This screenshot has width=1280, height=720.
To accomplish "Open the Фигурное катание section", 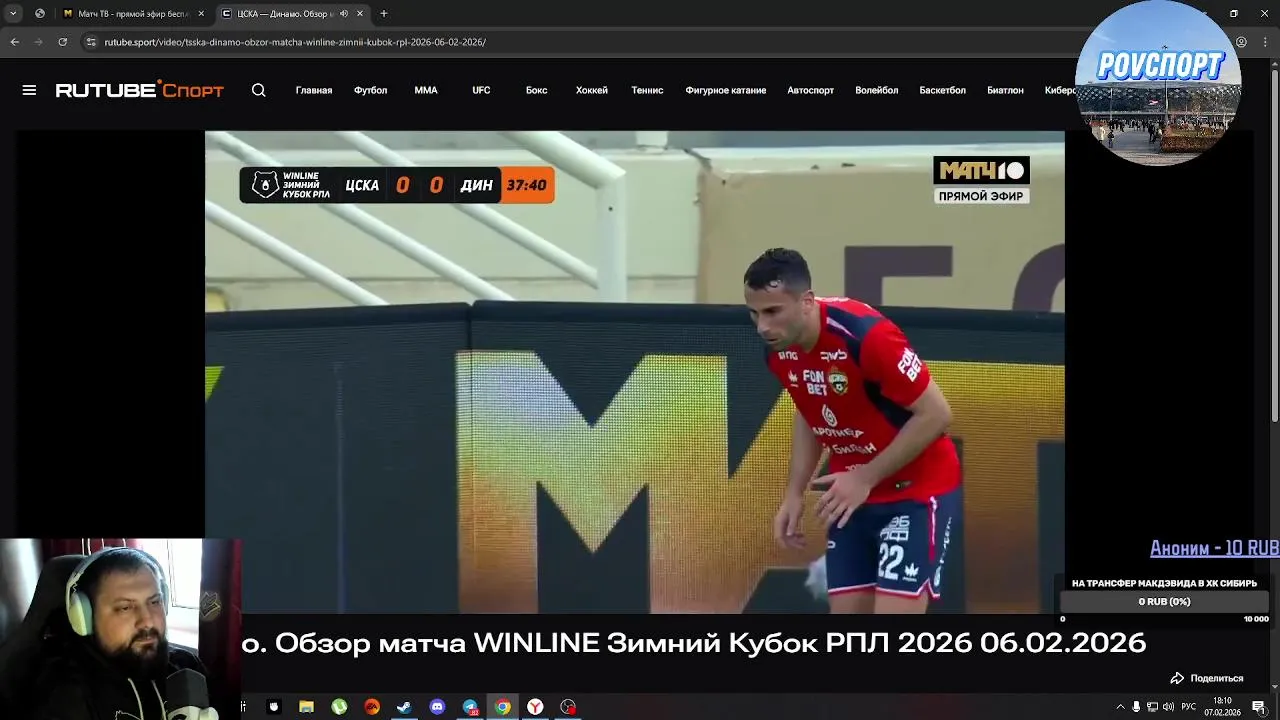I will 726,90.
